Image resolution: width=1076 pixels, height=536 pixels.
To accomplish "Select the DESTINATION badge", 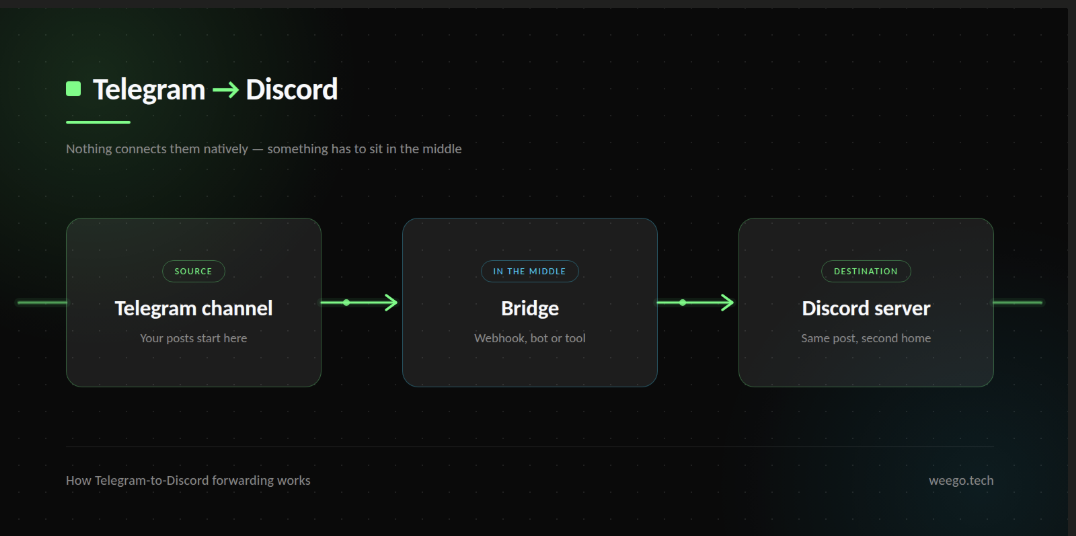I will click(866, 271).
